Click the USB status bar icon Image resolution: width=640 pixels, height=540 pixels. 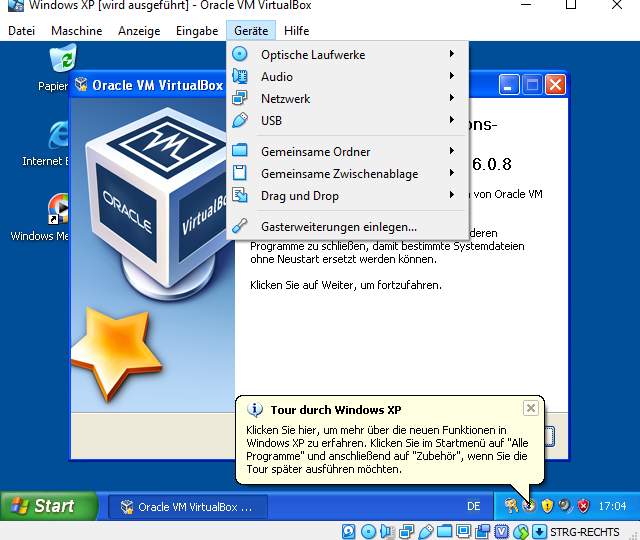(426, 531)
